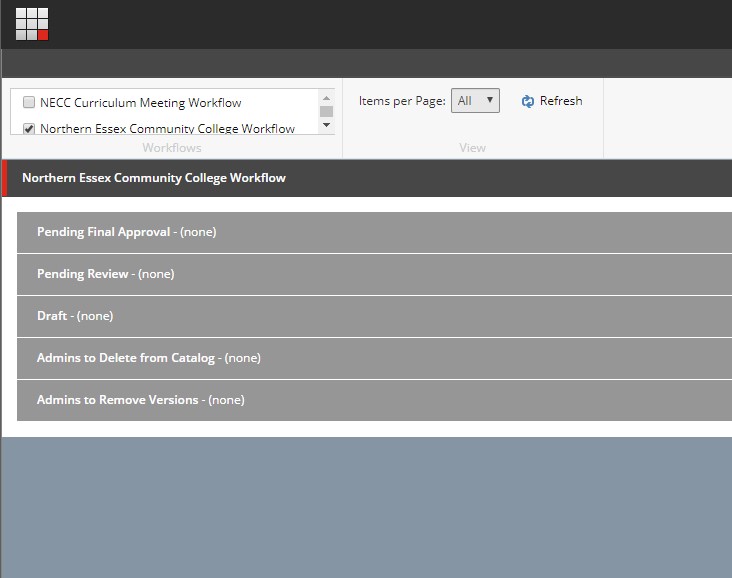Click the Items per Page label
The image size is (732, 578).
pyautogui.click(x=402, y=101)
